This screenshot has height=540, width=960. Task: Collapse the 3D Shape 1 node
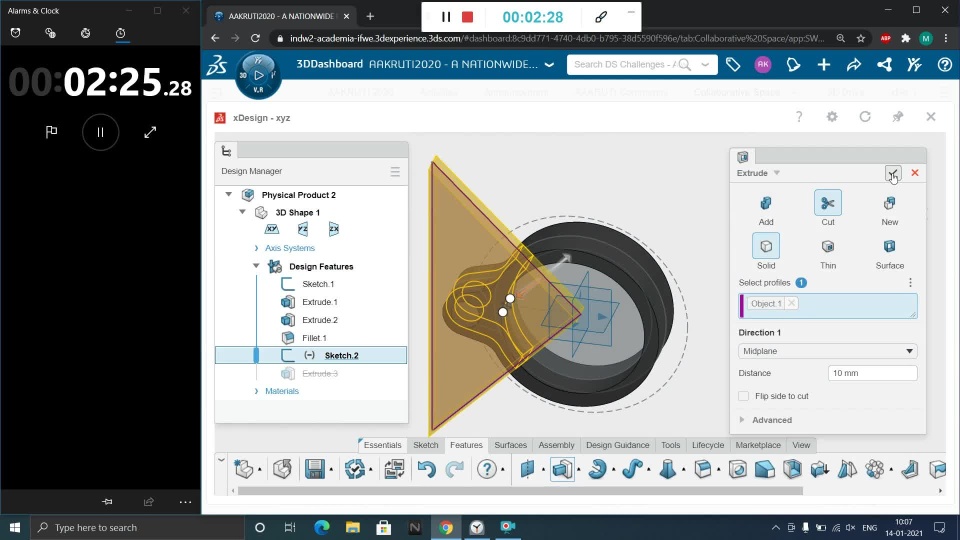pyautogui.click(x=242, y=212)
